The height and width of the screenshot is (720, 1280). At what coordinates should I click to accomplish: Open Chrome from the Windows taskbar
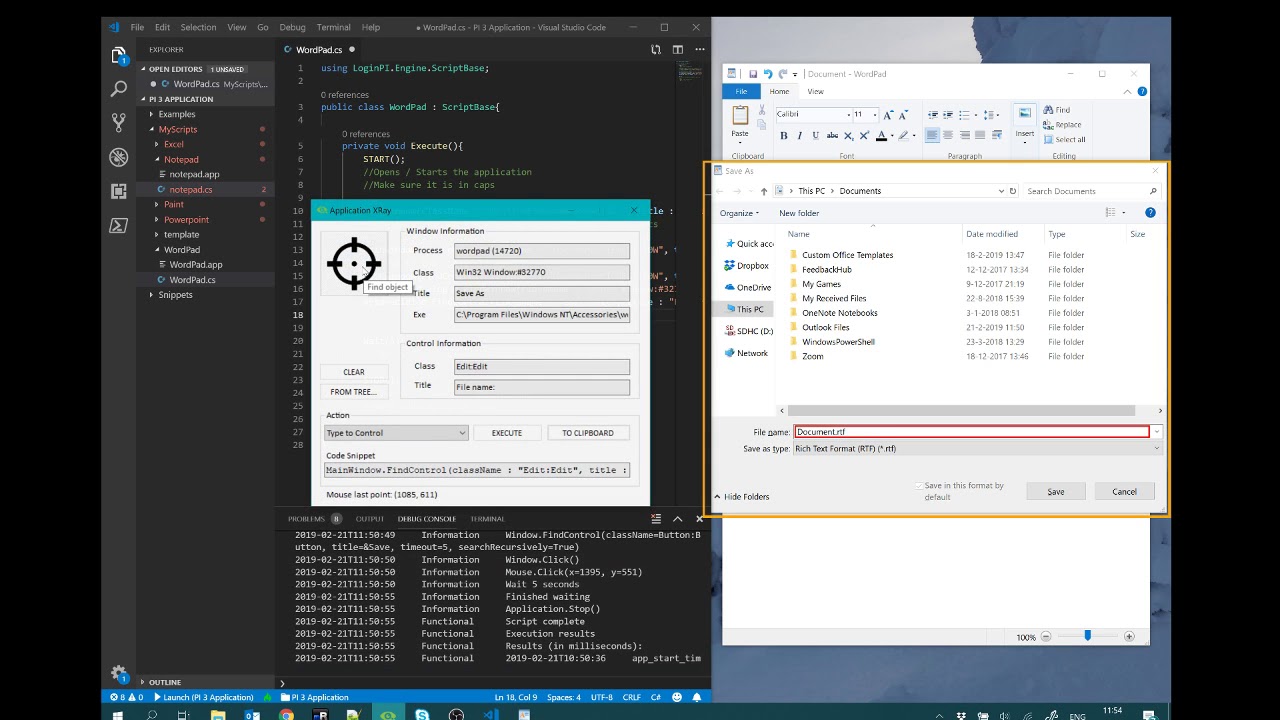(286, 715)
